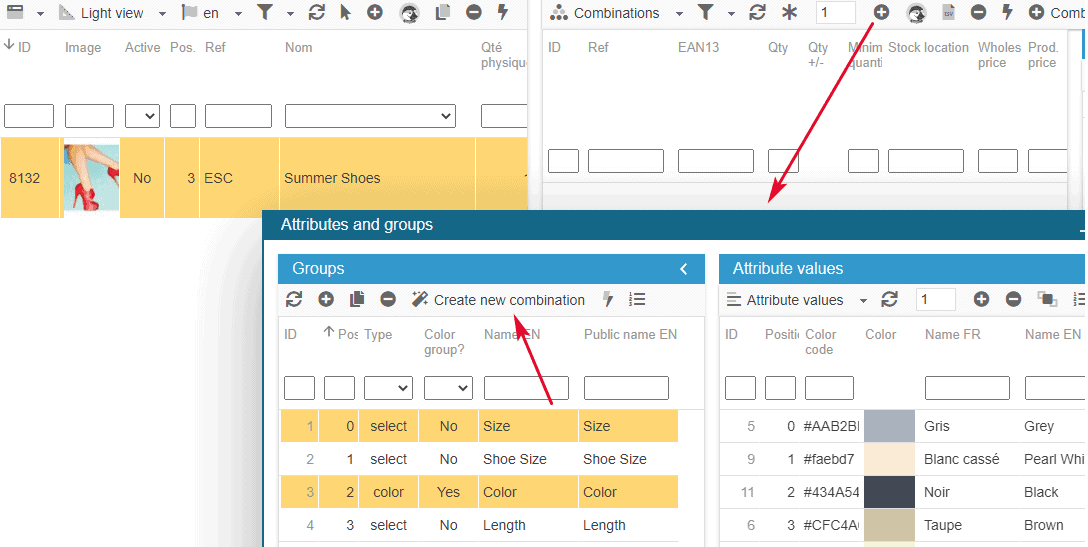Refresh the Groups list
Image resolution: width=1088 pixels, height=547 pixels.
(x=294, y=299)
